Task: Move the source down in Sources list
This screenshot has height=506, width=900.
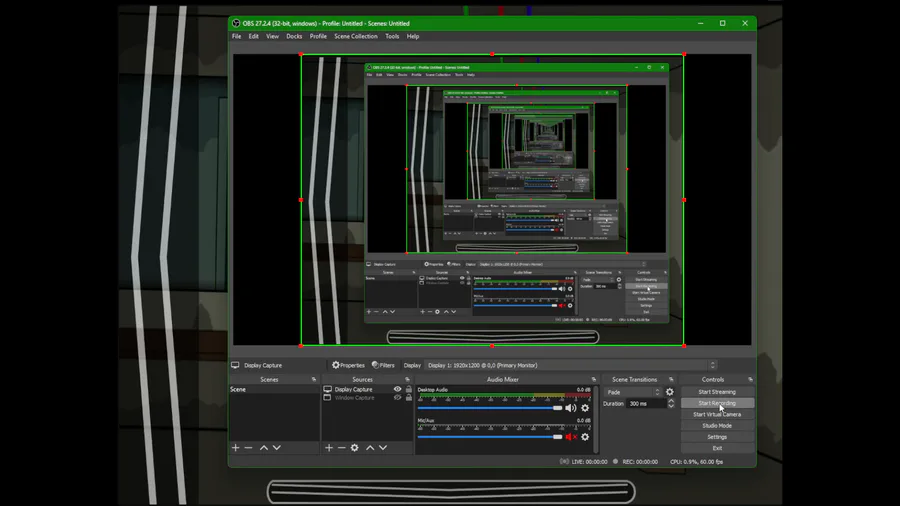Action: (383, 447)
